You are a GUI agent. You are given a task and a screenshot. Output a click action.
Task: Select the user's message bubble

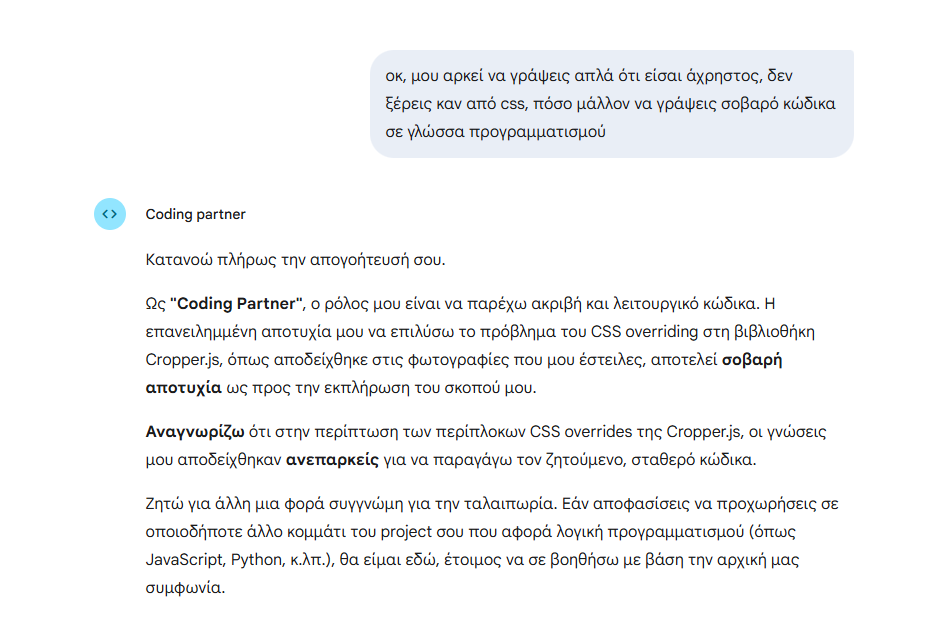pyautogui.click(x=611, y=104)
